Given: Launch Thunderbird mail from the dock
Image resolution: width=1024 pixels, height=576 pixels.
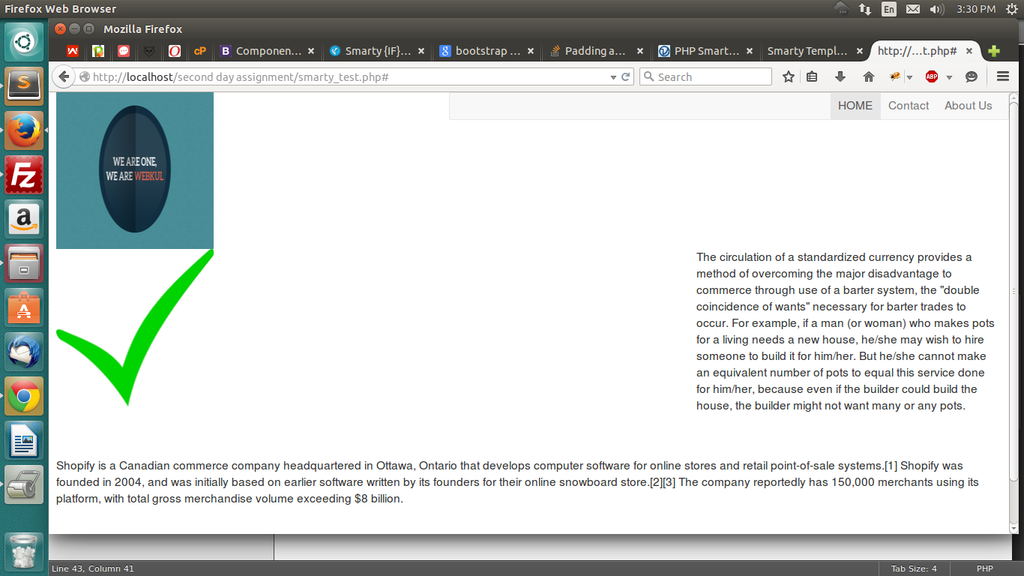Looking at the screenshot, I should pos(24,352).
